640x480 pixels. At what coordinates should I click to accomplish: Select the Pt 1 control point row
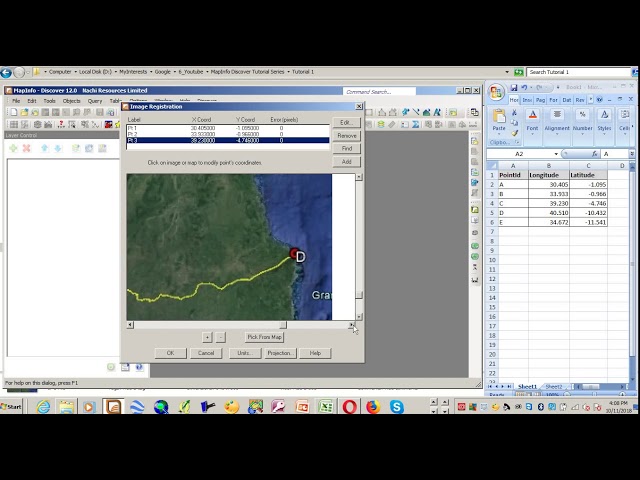[x=228, y=128]
